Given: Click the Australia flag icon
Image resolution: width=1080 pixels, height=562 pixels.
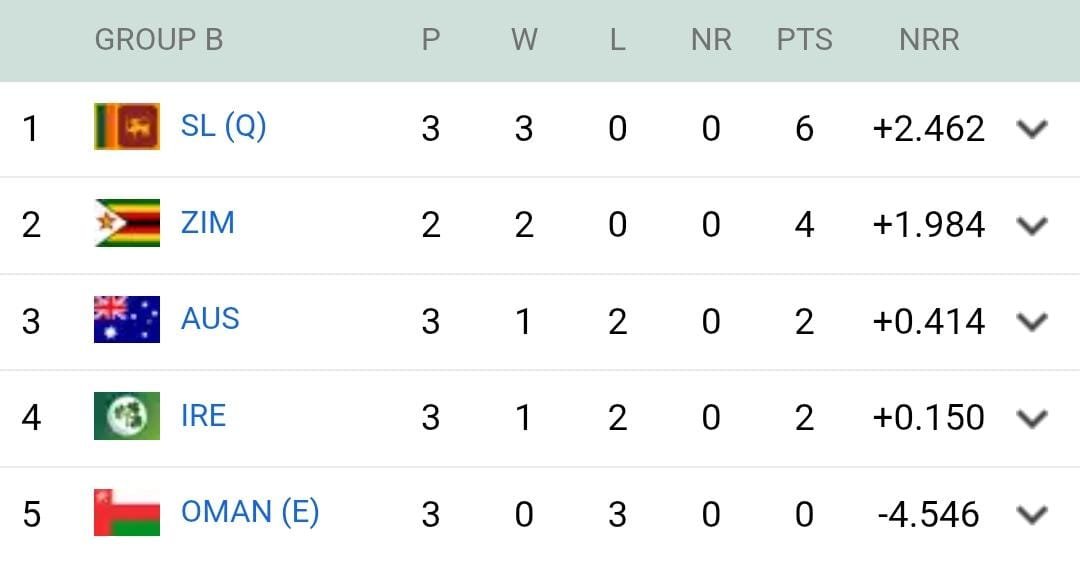Looking at the screenshot, I should 127,320.
